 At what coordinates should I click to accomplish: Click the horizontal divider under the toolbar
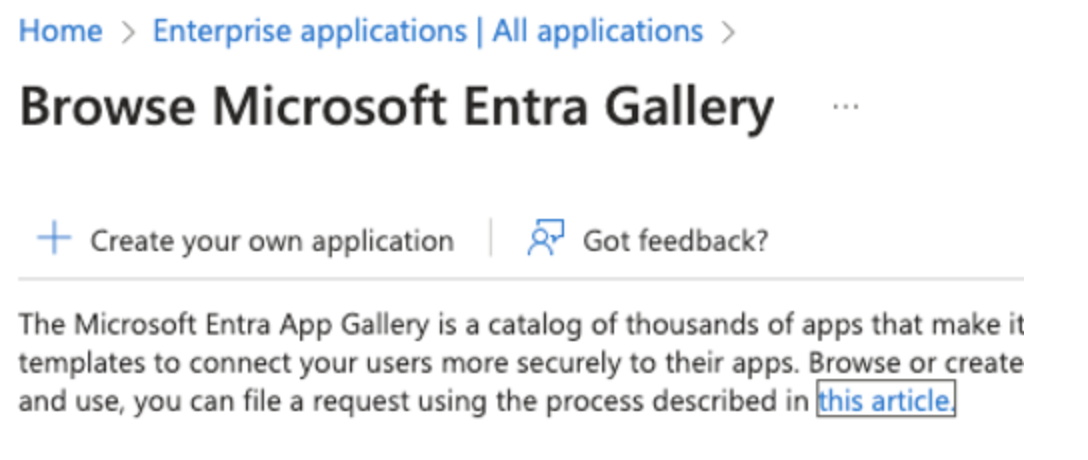tap(521, 279)
